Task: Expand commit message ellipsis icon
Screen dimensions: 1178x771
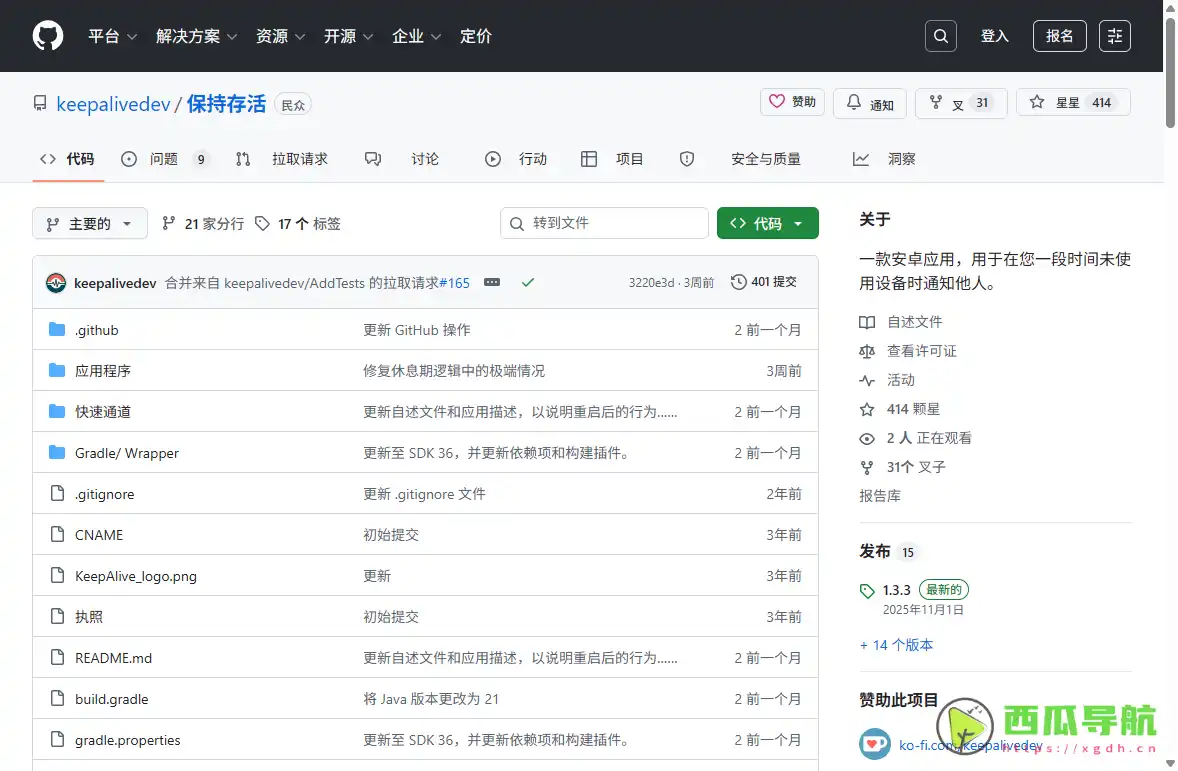Action: click(x=492, y=282)
